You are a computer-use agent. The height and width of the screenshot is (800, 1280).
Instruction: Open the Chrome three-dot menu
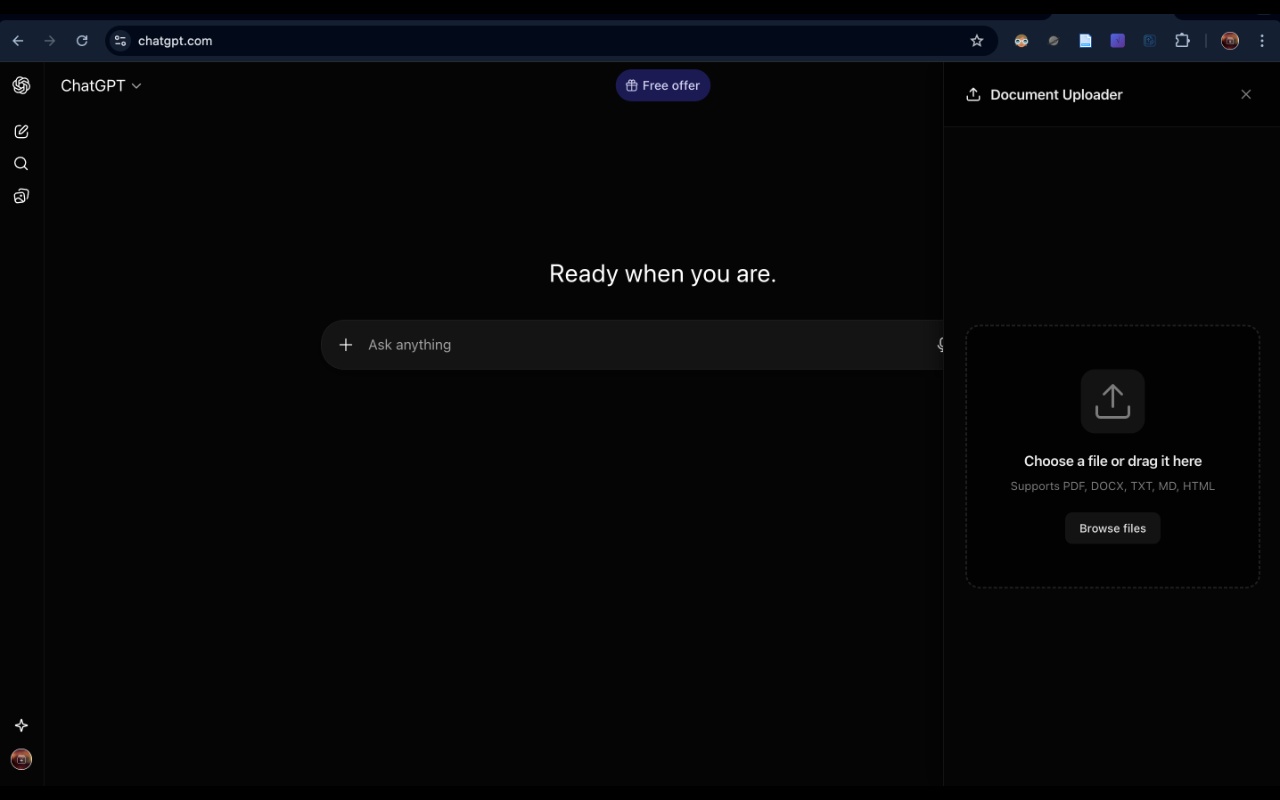1262,41
